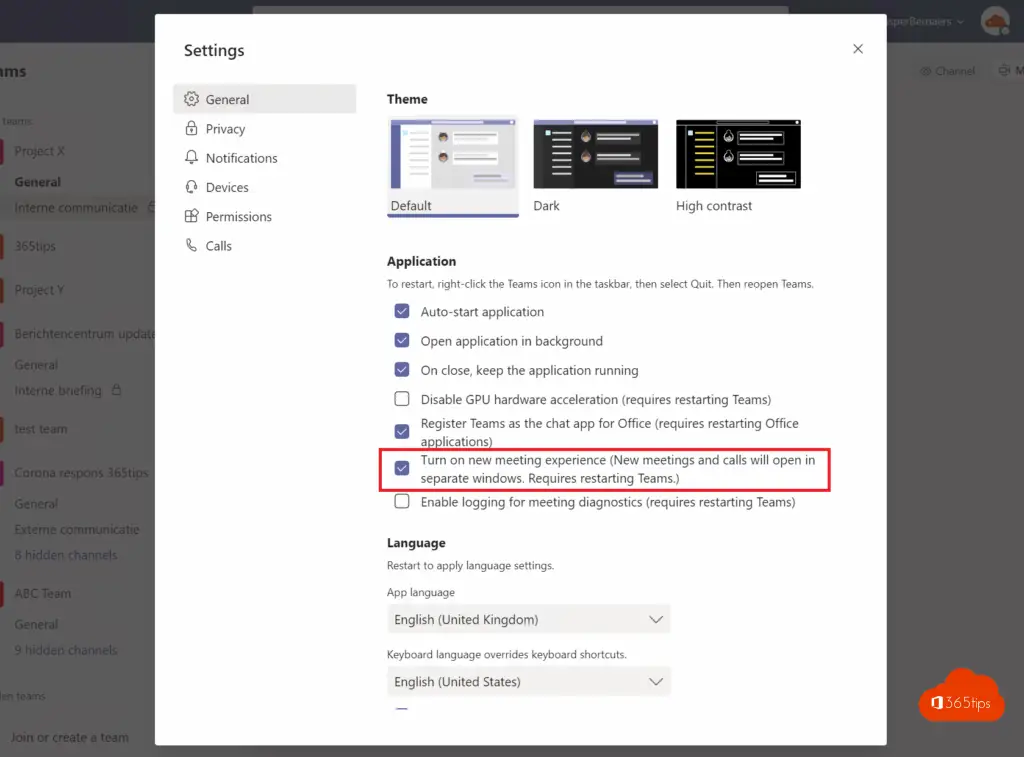This screenshot has height=757, width=1024.
Task: Click the Permissions icon in settings menu
Action: point(192,216)
